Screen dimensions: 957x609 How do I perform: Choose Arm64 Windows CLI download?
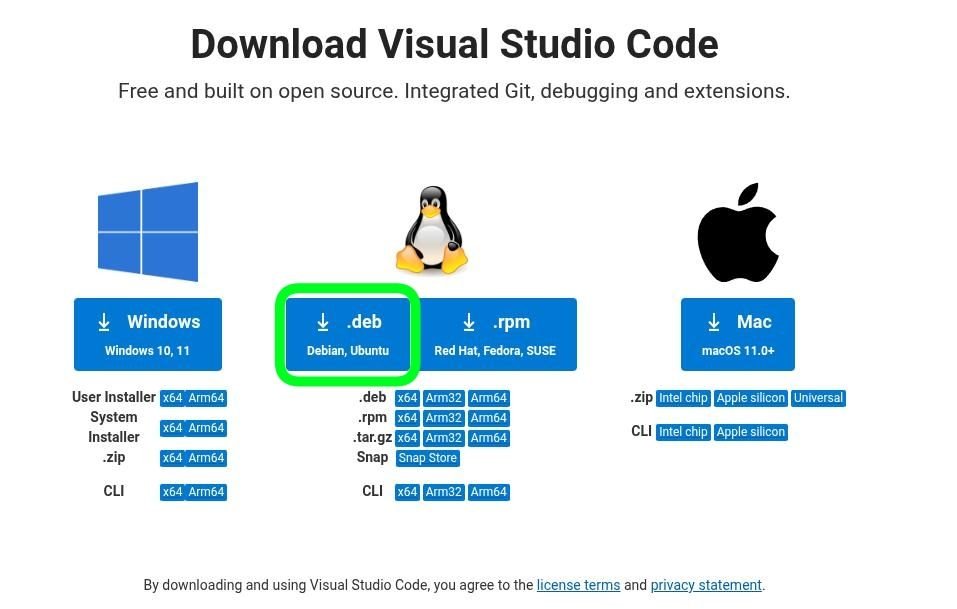[x=206, y=492]
